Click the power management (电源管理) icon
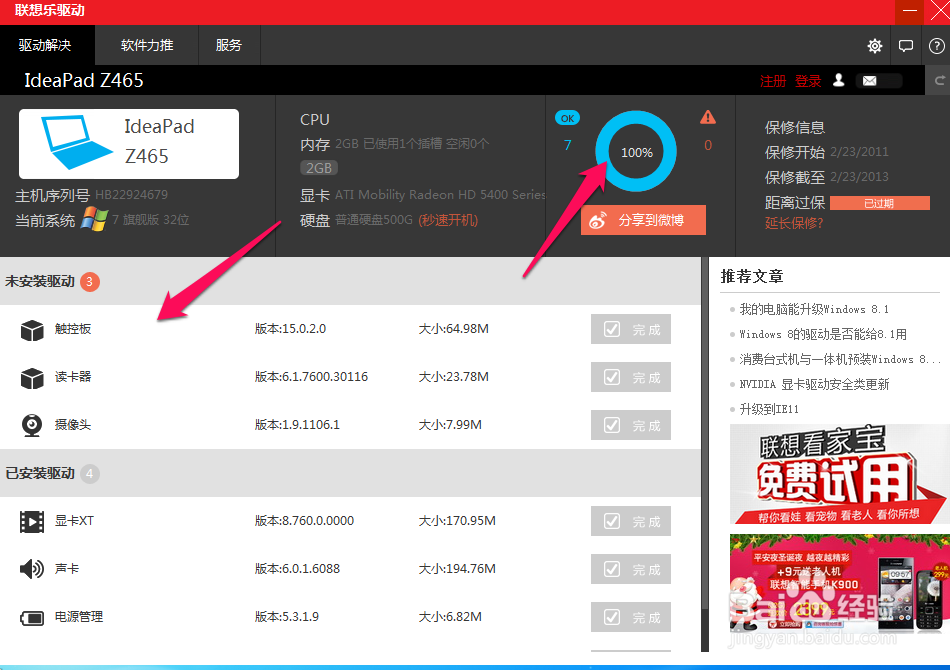The image size is (950, 670). click(31, 616)
